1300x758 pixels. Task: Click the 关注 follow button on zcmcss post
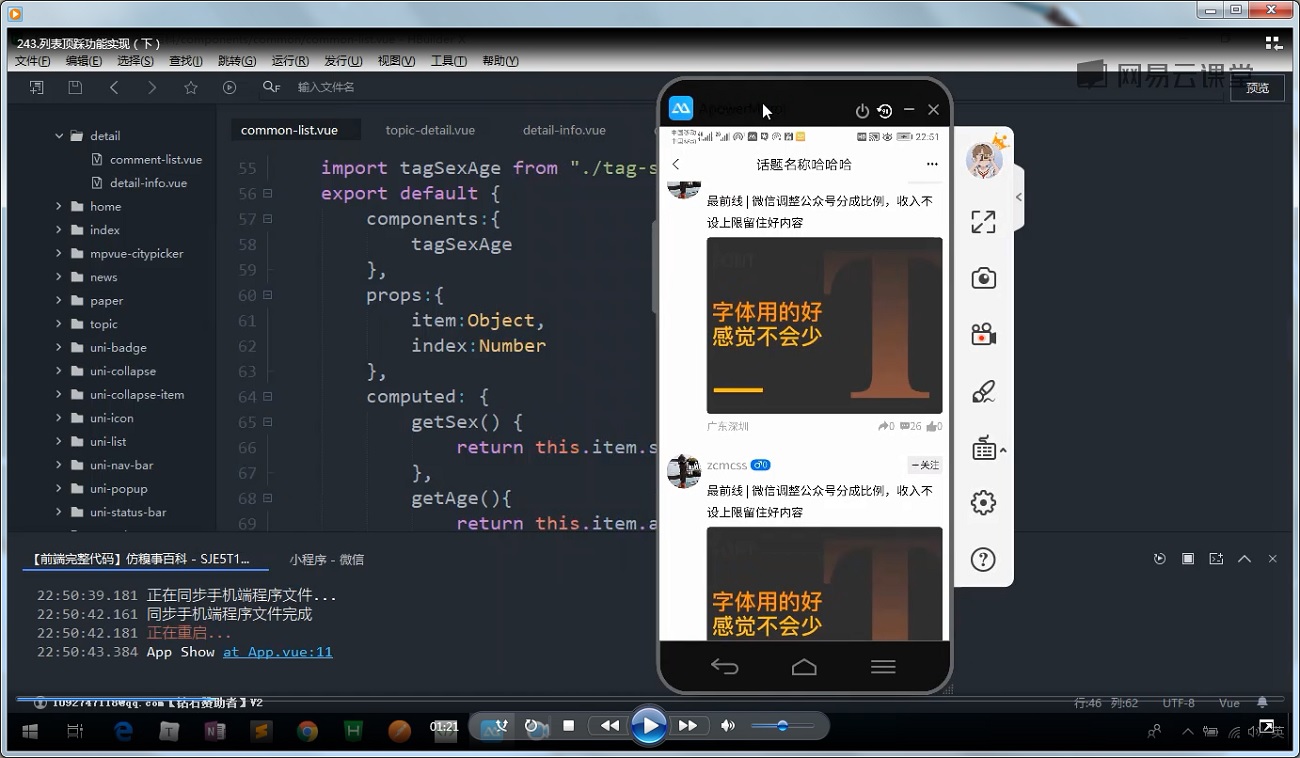click(925, 465)
